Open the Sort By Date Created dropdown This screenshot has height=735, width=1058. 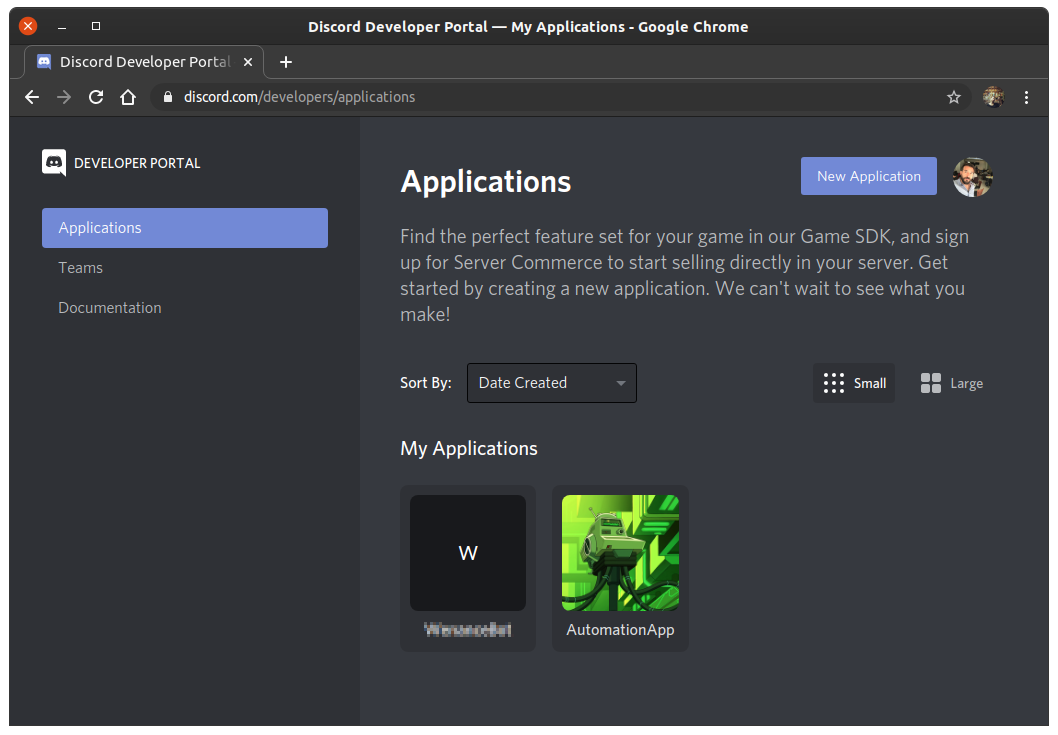point(551,383)
